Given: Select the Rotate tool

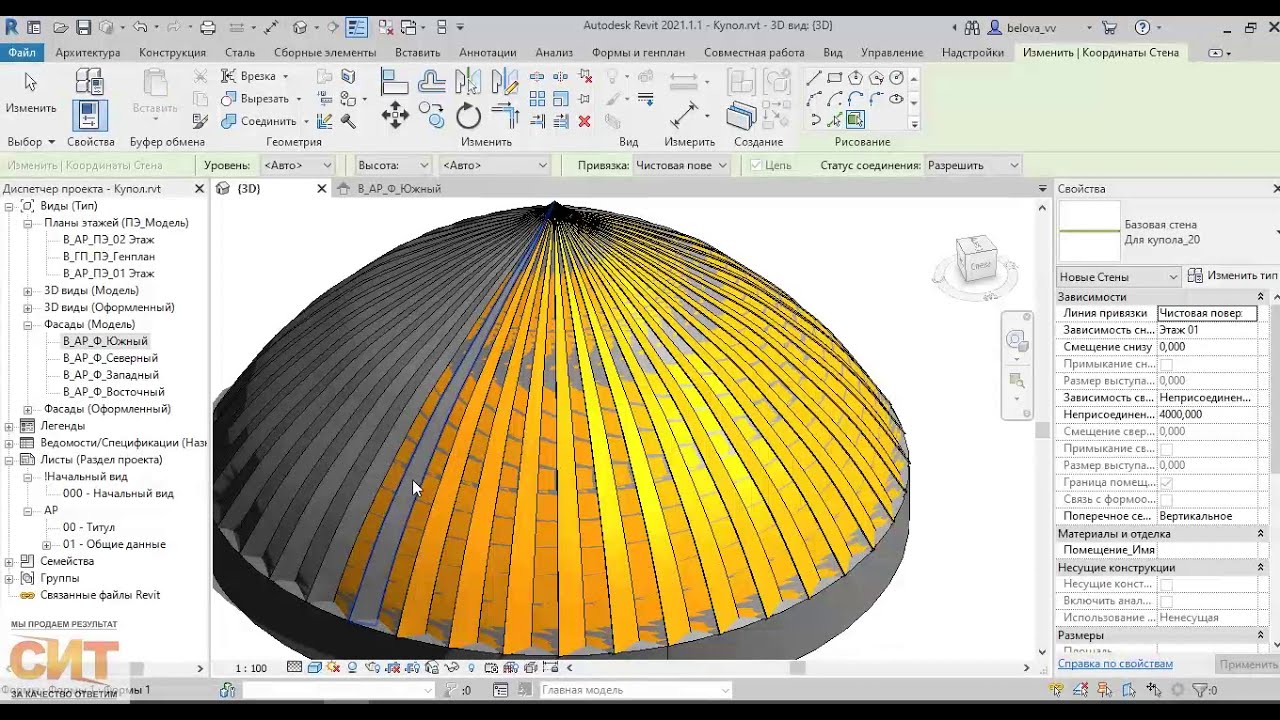Looking at the screenshot, I should click(468, 117).
